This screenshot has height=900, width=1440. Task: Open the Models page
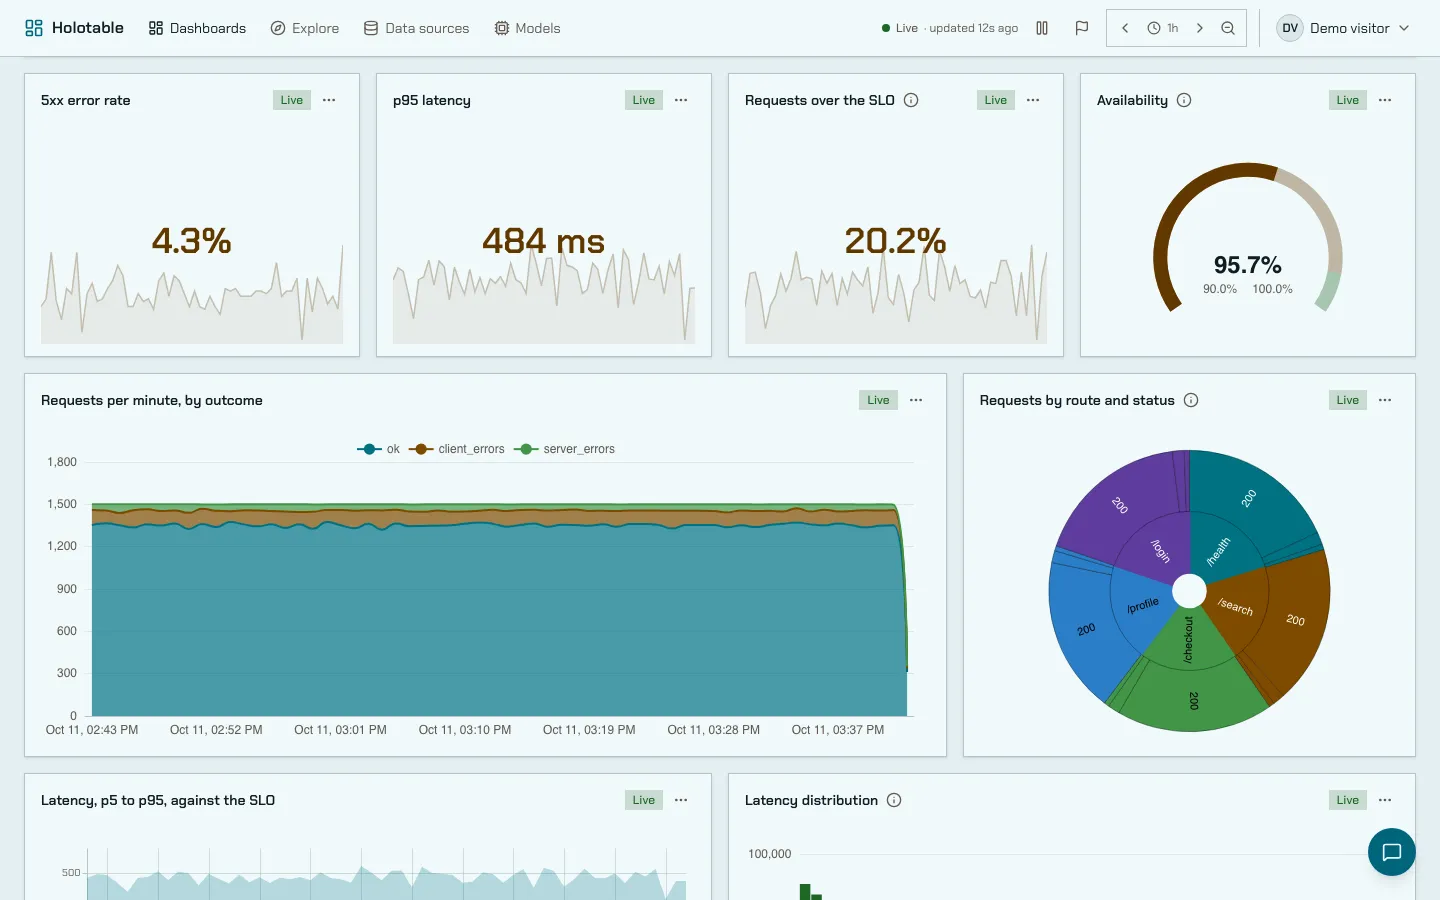[527, 28]
